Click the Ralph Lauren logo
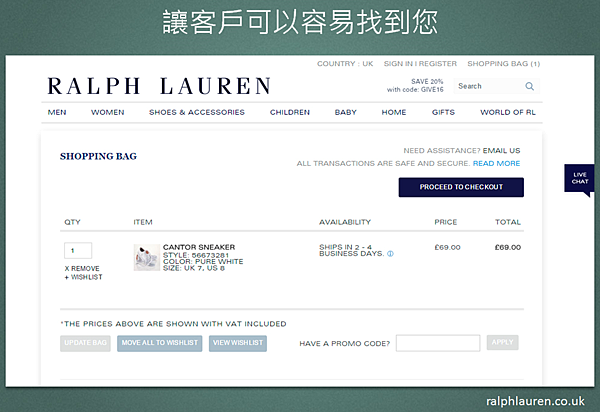 click(159, 86)
